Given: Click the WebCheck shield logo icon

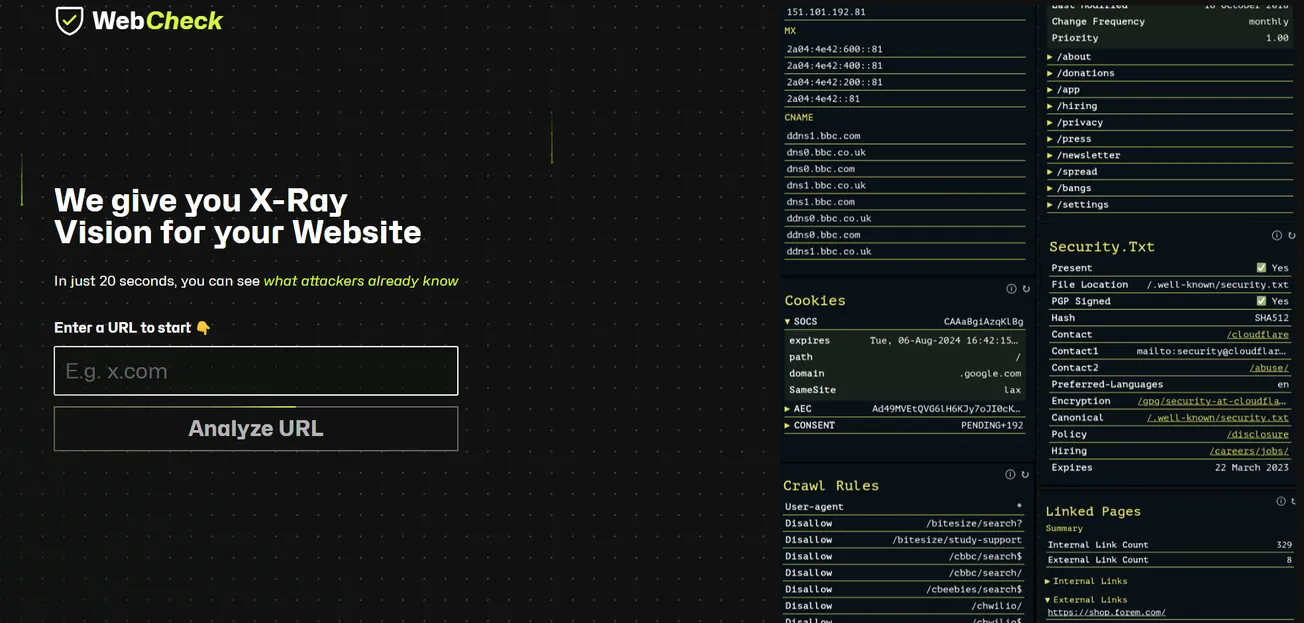Looking at the screenshot, I should pos(69,20).
